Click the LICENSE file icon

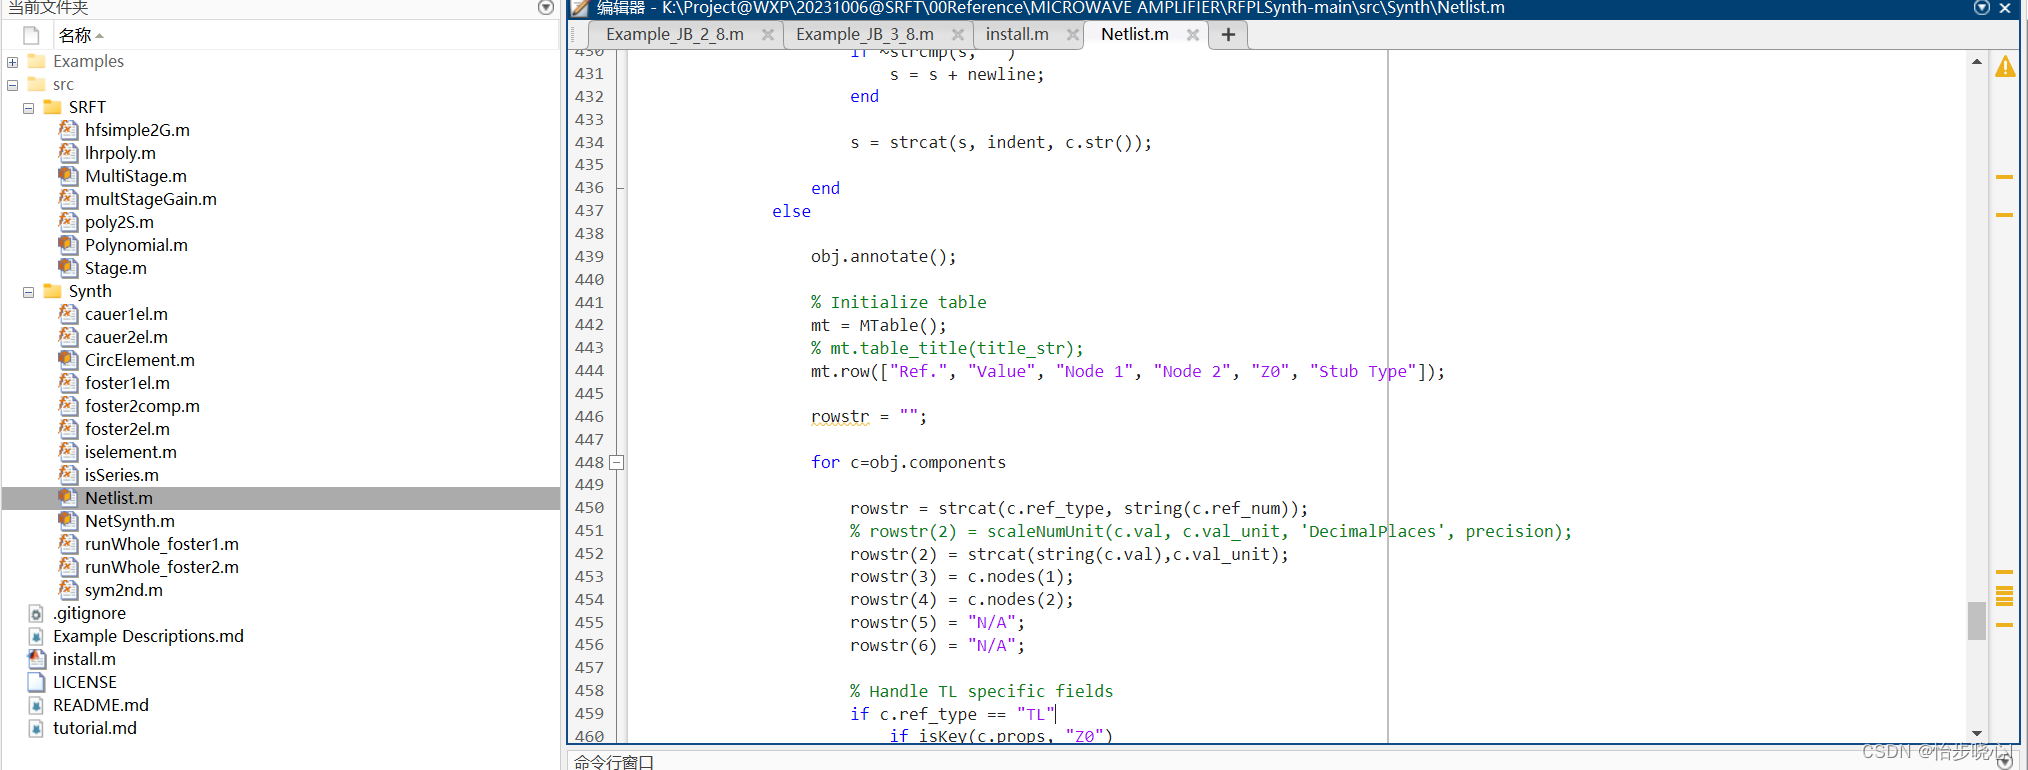tap(36, 682)
